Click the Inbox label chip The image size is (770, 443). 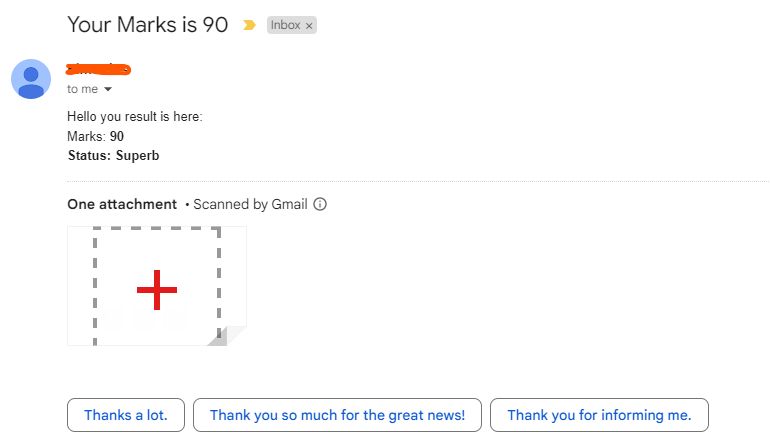285,25
